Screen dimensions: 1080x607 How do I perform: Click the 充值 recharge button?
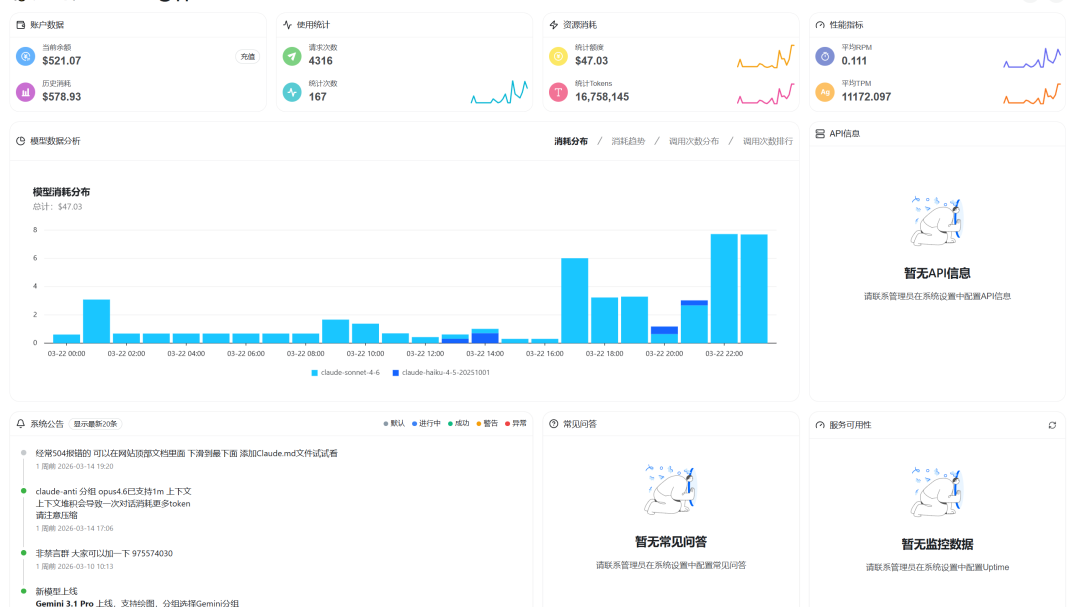click(x=247, y=57)
